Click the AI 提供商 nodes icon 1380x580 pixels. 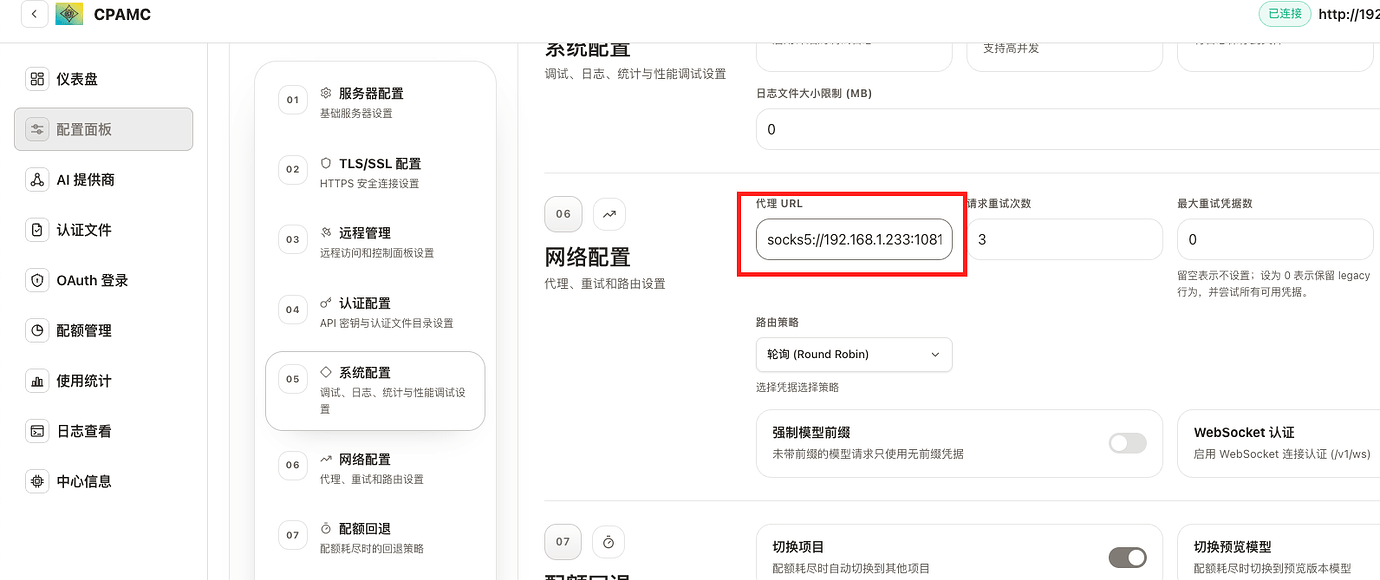click(37, 180)
